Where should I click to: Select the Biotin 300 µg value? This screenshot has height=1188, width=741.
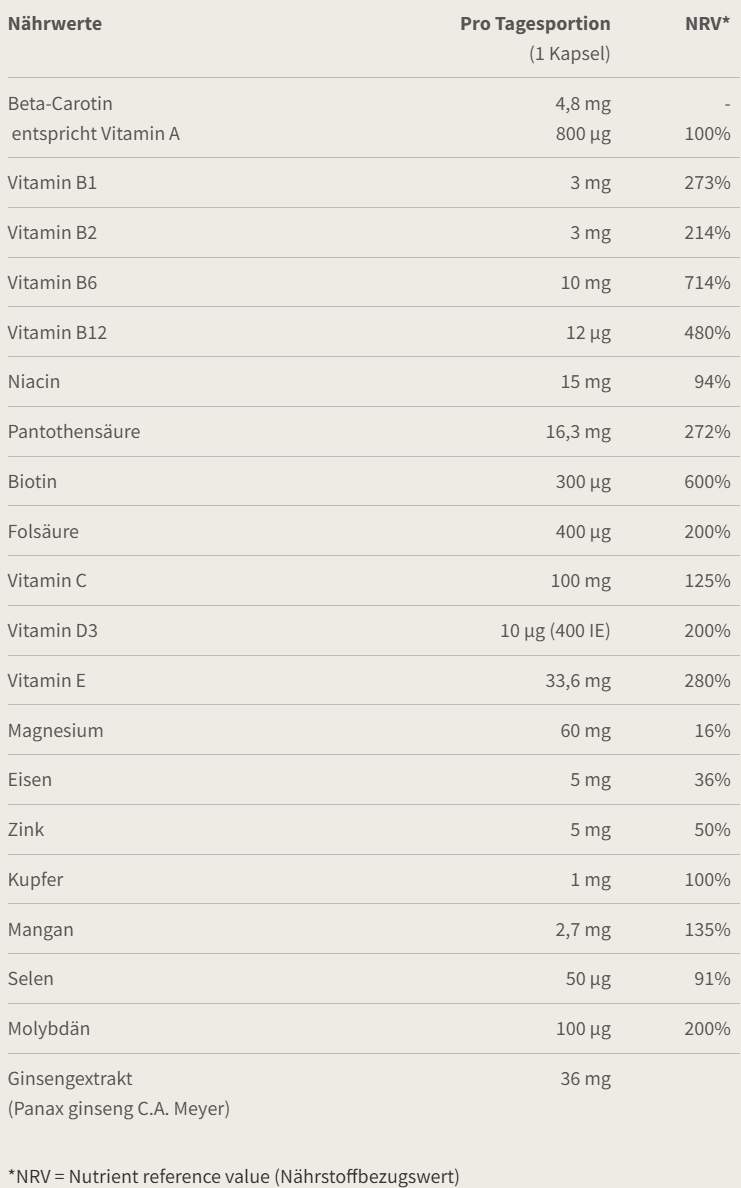[583, 483]
